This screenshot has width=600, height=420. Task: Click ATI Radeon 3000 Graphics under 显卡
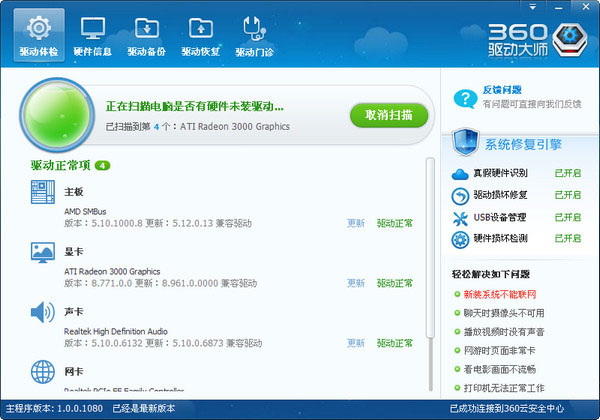[112, 272]
